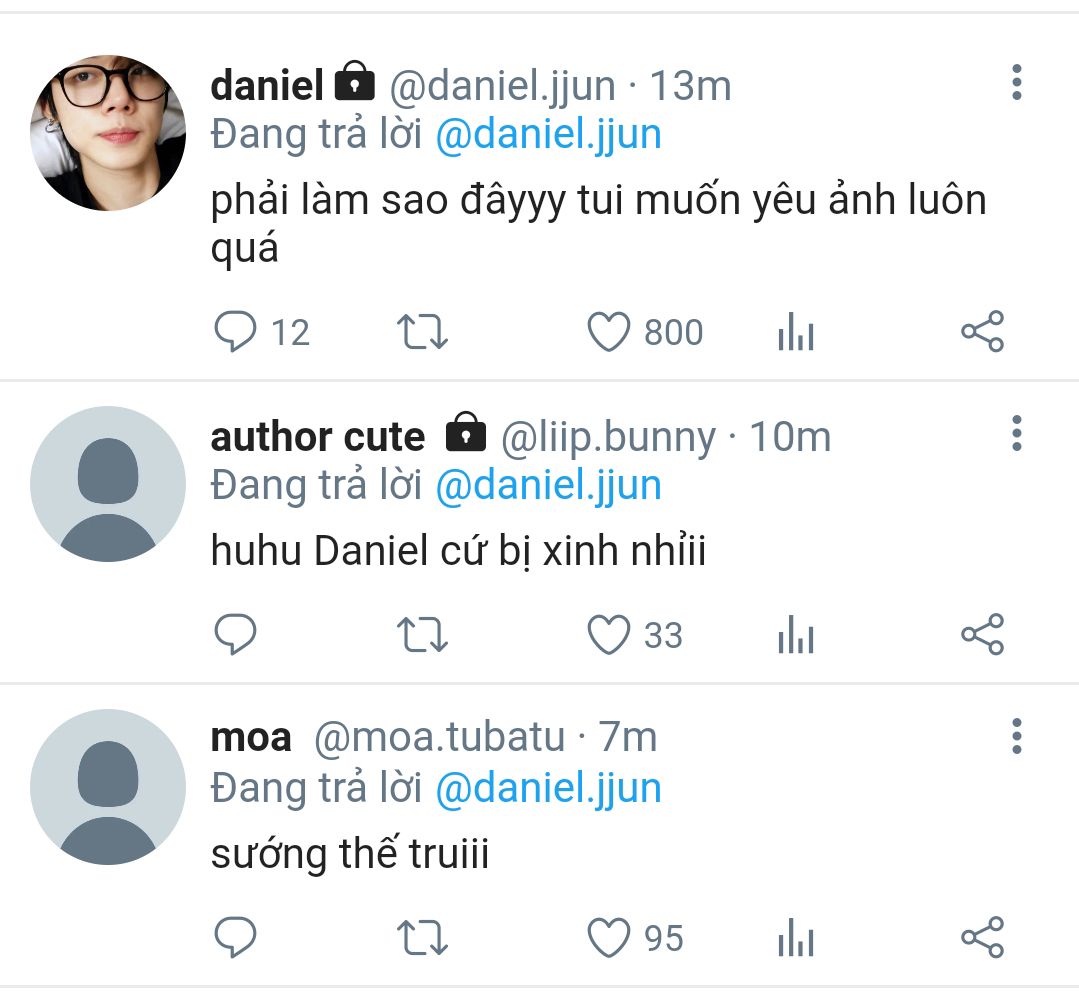Reply to author cute's tweet

pos(236,635)
